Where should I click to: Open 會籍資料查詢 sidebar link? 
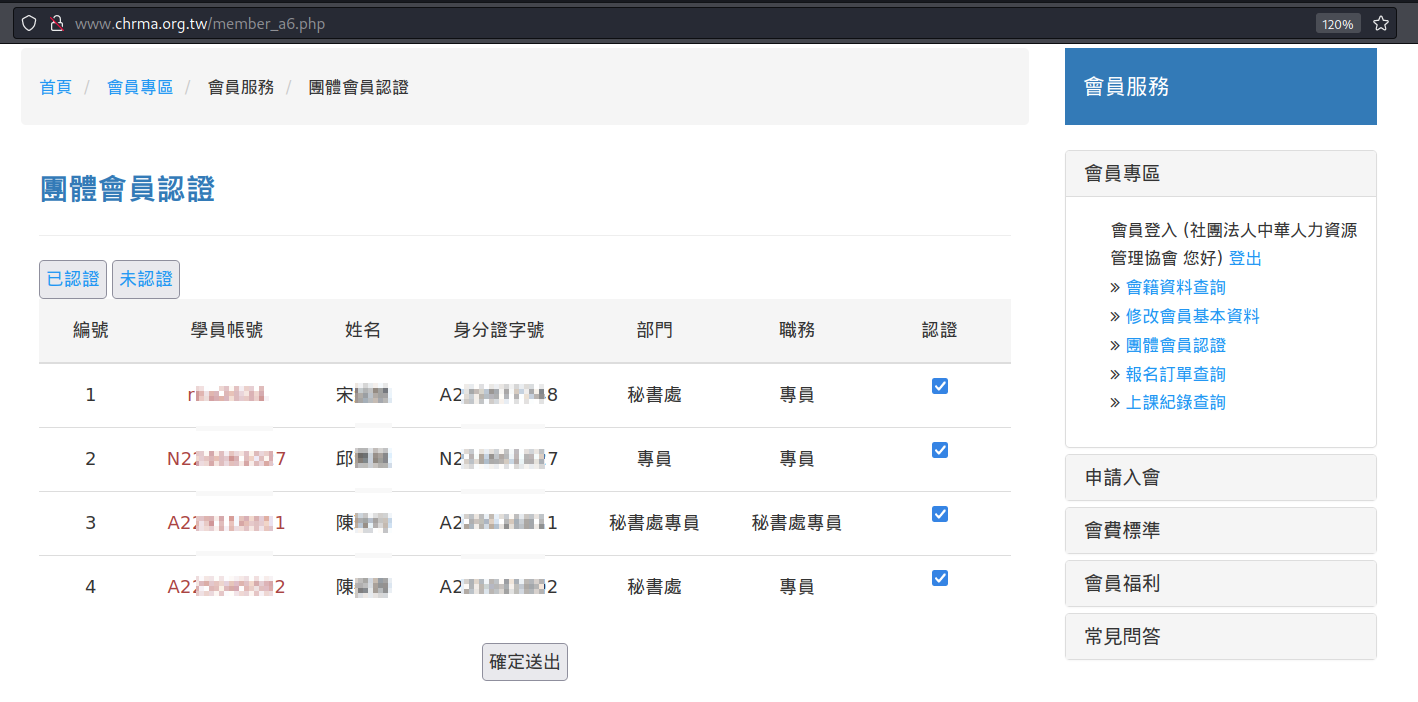[x=1176, y=287]
